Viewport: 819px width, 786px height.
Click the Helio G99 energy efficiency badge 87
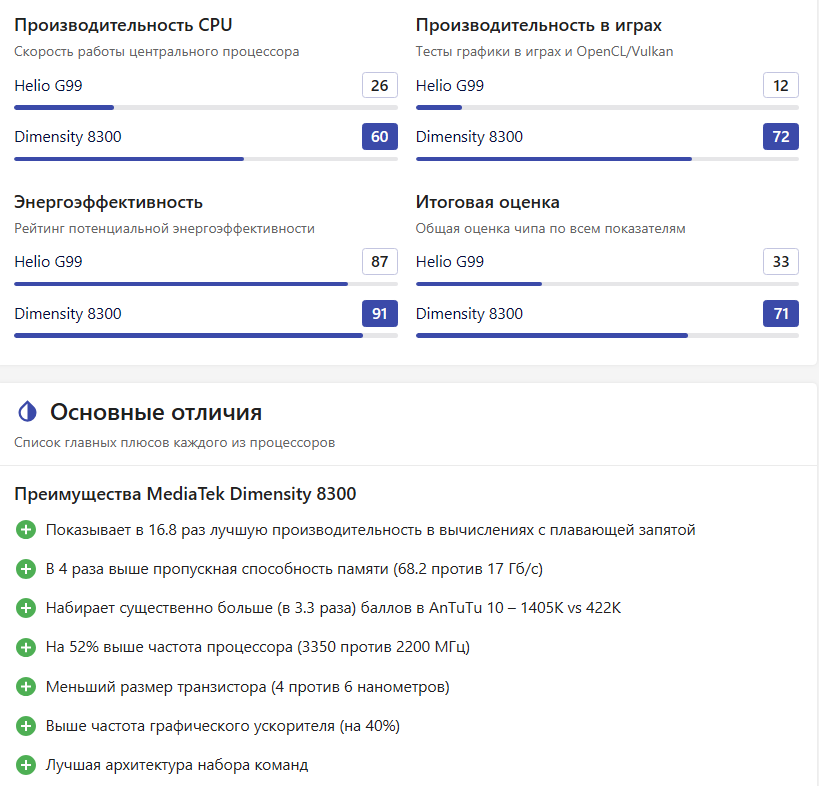click(x=379, y=263)
